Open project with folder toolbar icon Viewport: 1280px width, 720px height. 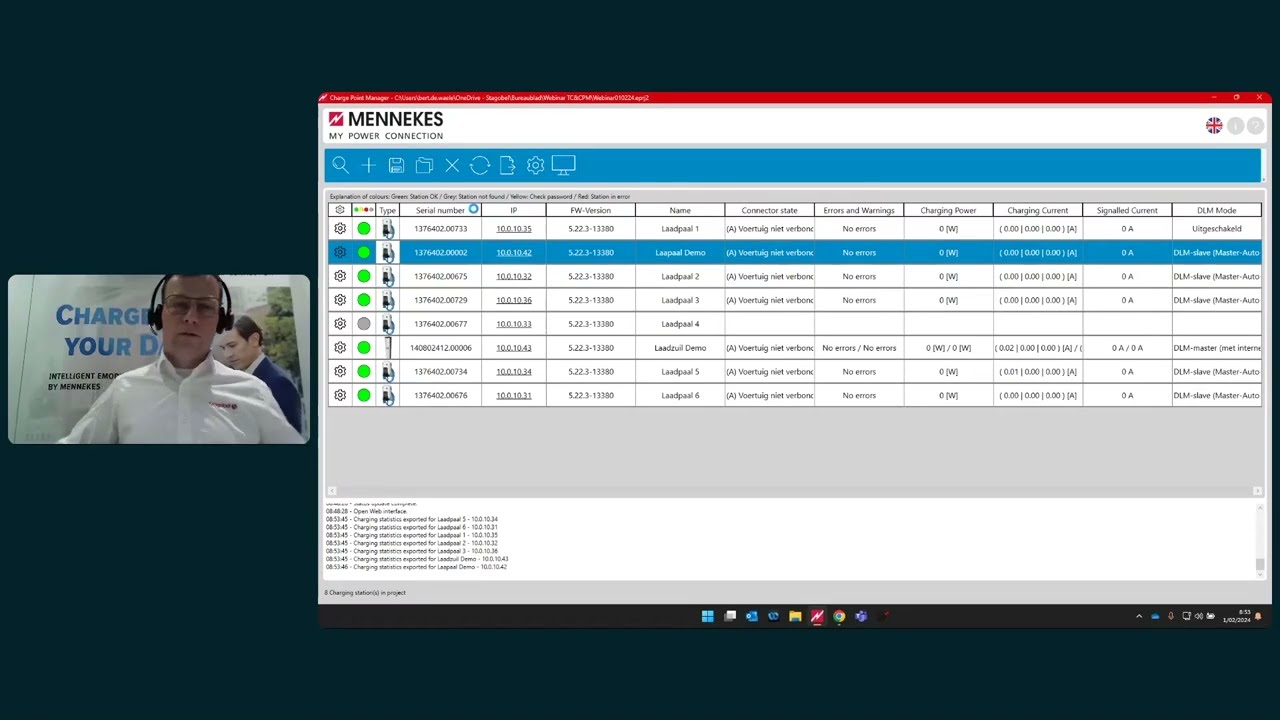(x=424, y=165)
